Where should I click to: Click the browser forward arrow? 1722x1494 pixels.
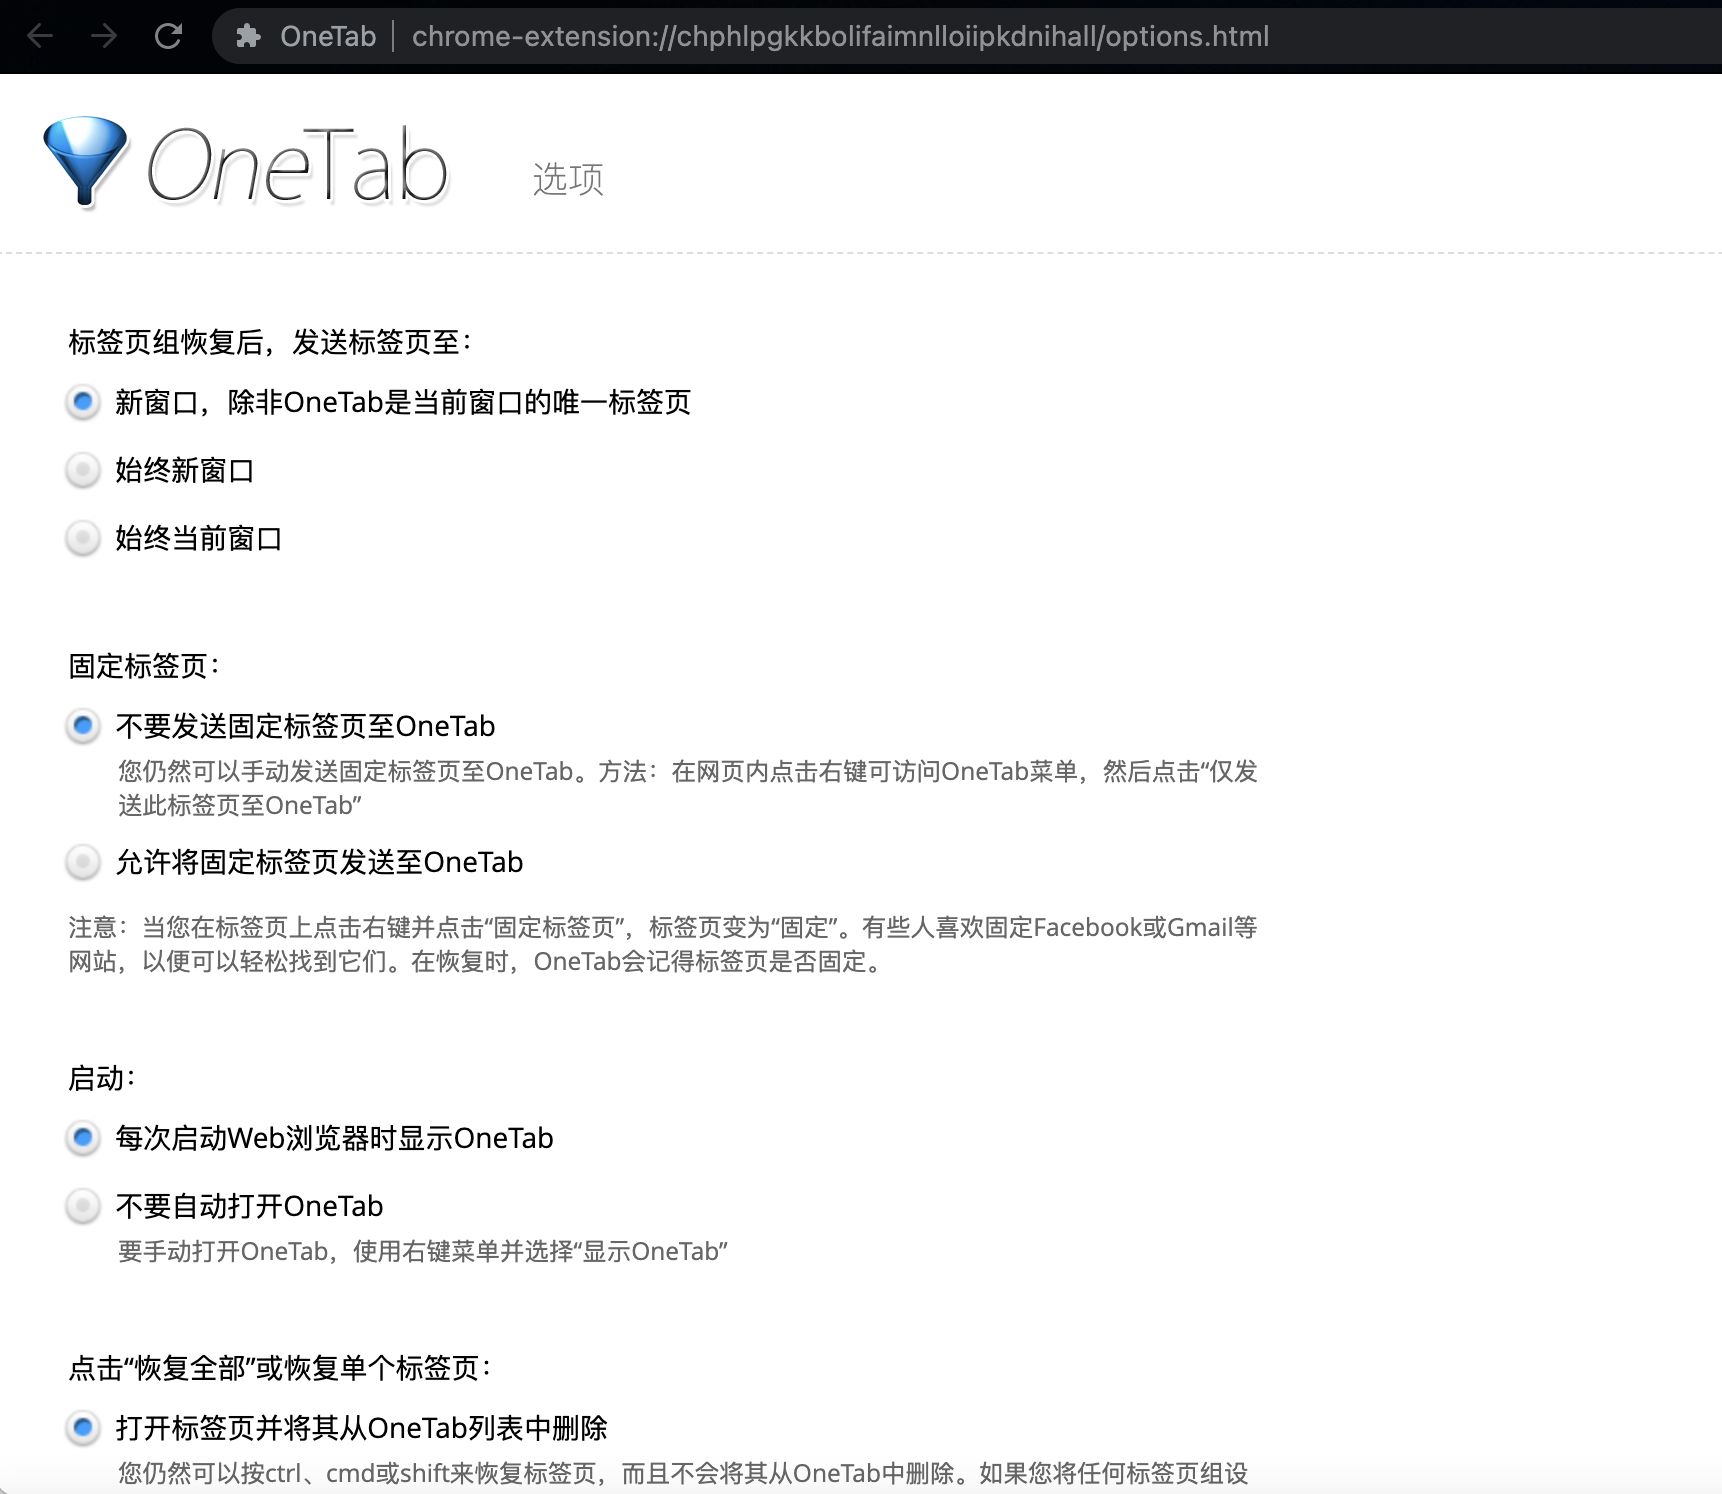(x=104, y=37)
